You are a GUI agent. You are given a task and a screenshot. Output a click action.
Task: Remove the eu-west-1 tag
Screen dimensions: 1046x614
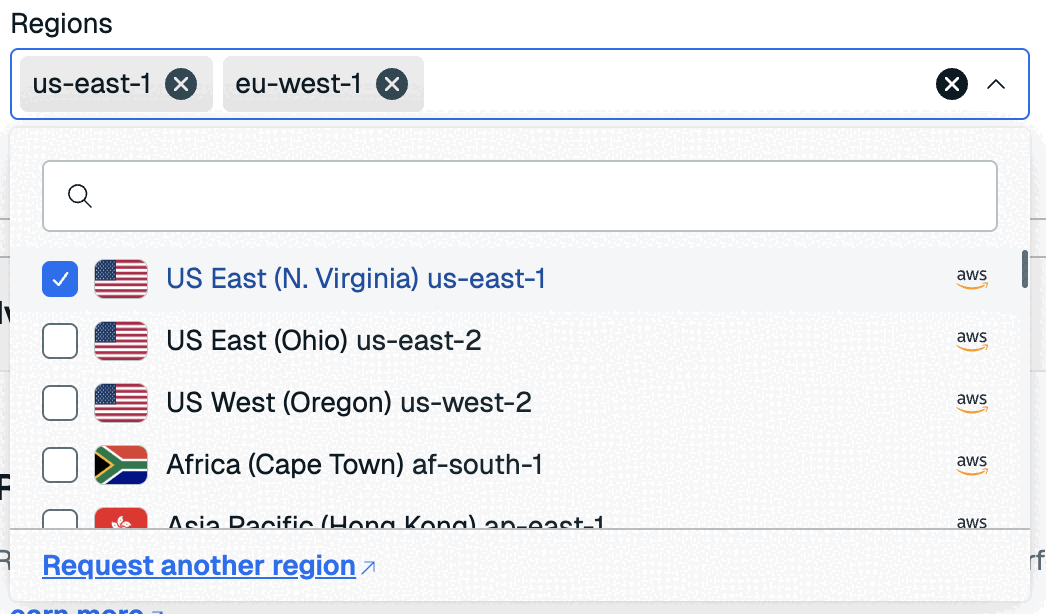click(392, 84)
